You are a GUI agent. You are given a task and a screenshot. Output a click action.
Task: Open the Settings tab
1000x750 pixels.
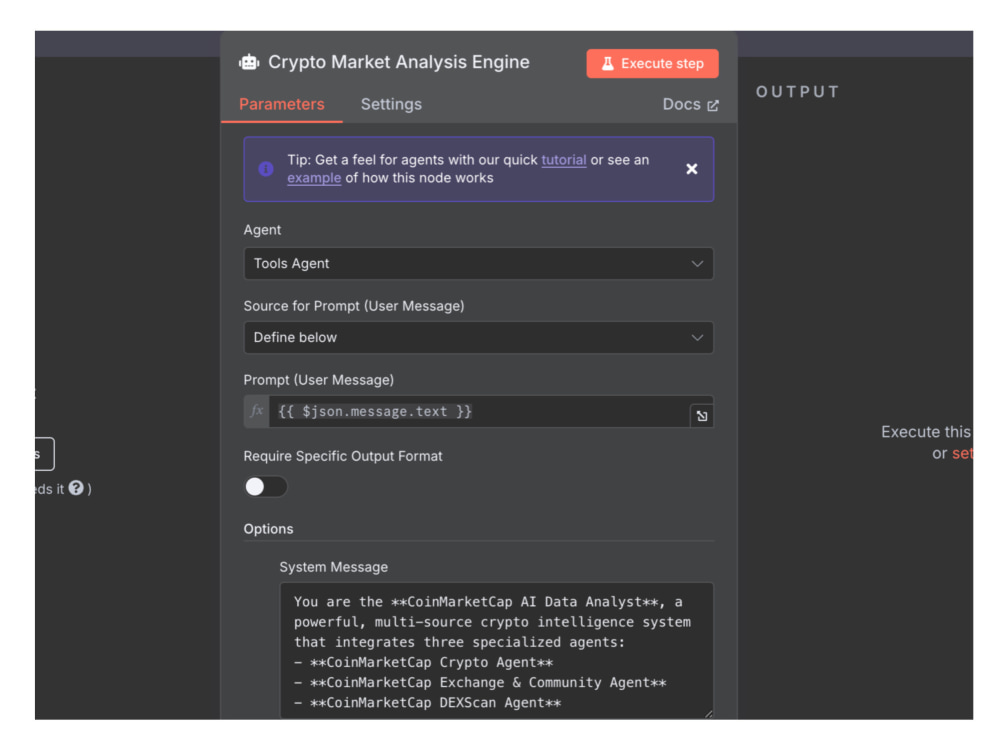391,104
